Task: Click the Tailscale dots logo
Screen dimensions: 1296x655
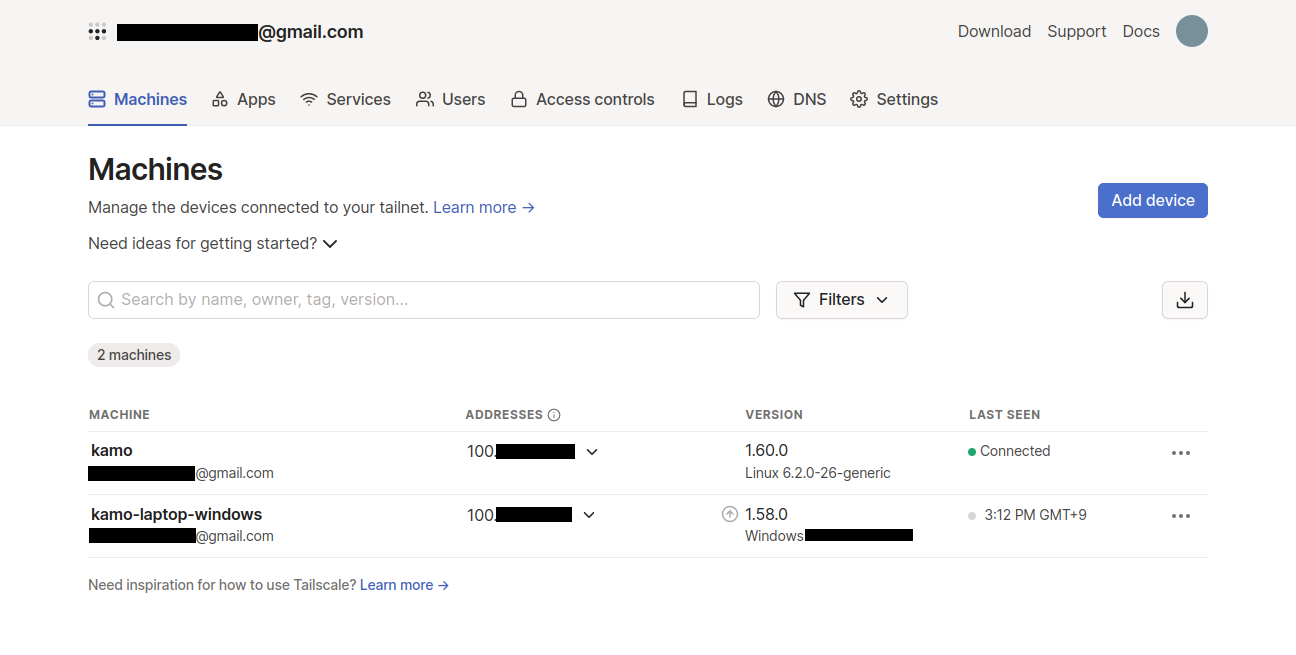Action: pos(97,32)
